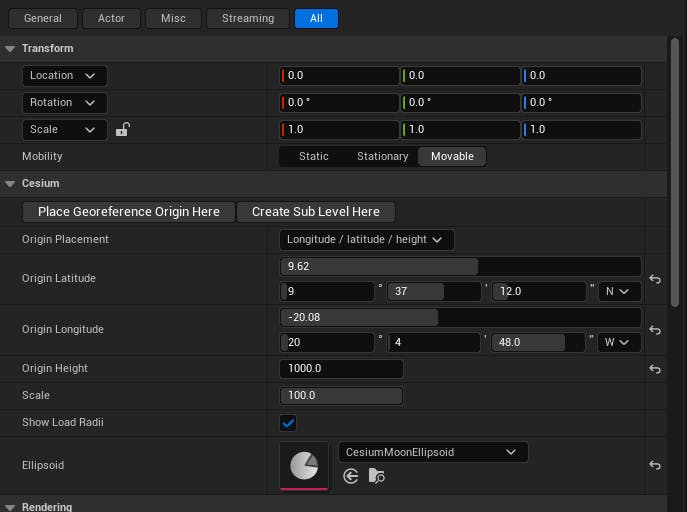Click the Origin Longitude -20.08 slider

[x=460, y=317]
